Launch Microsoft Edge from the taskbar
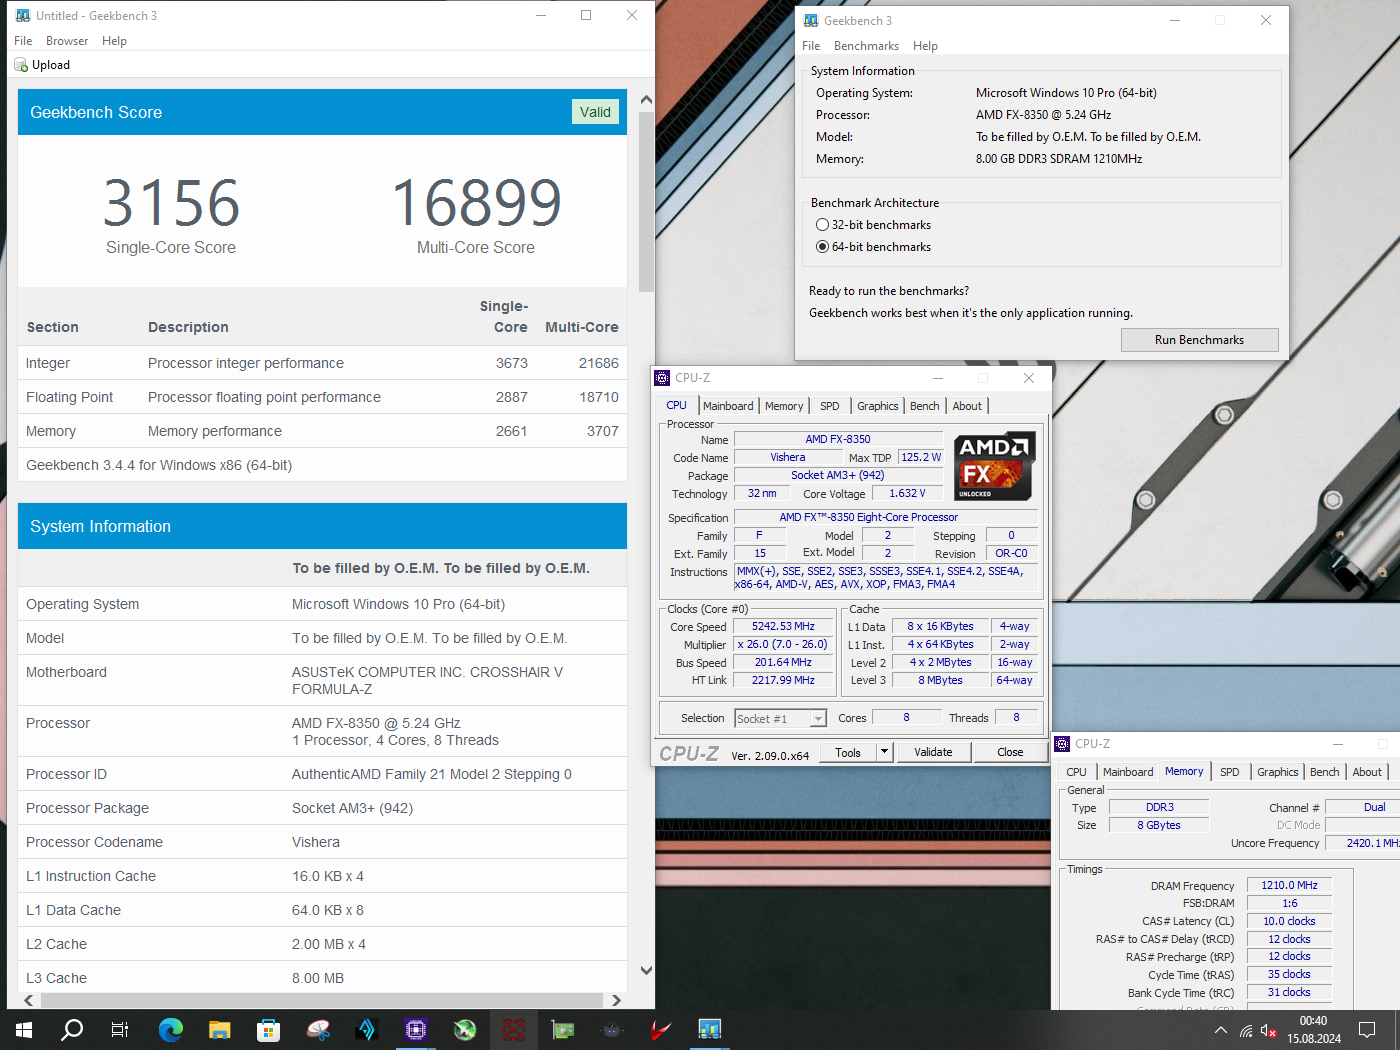 pos(171,1029)
